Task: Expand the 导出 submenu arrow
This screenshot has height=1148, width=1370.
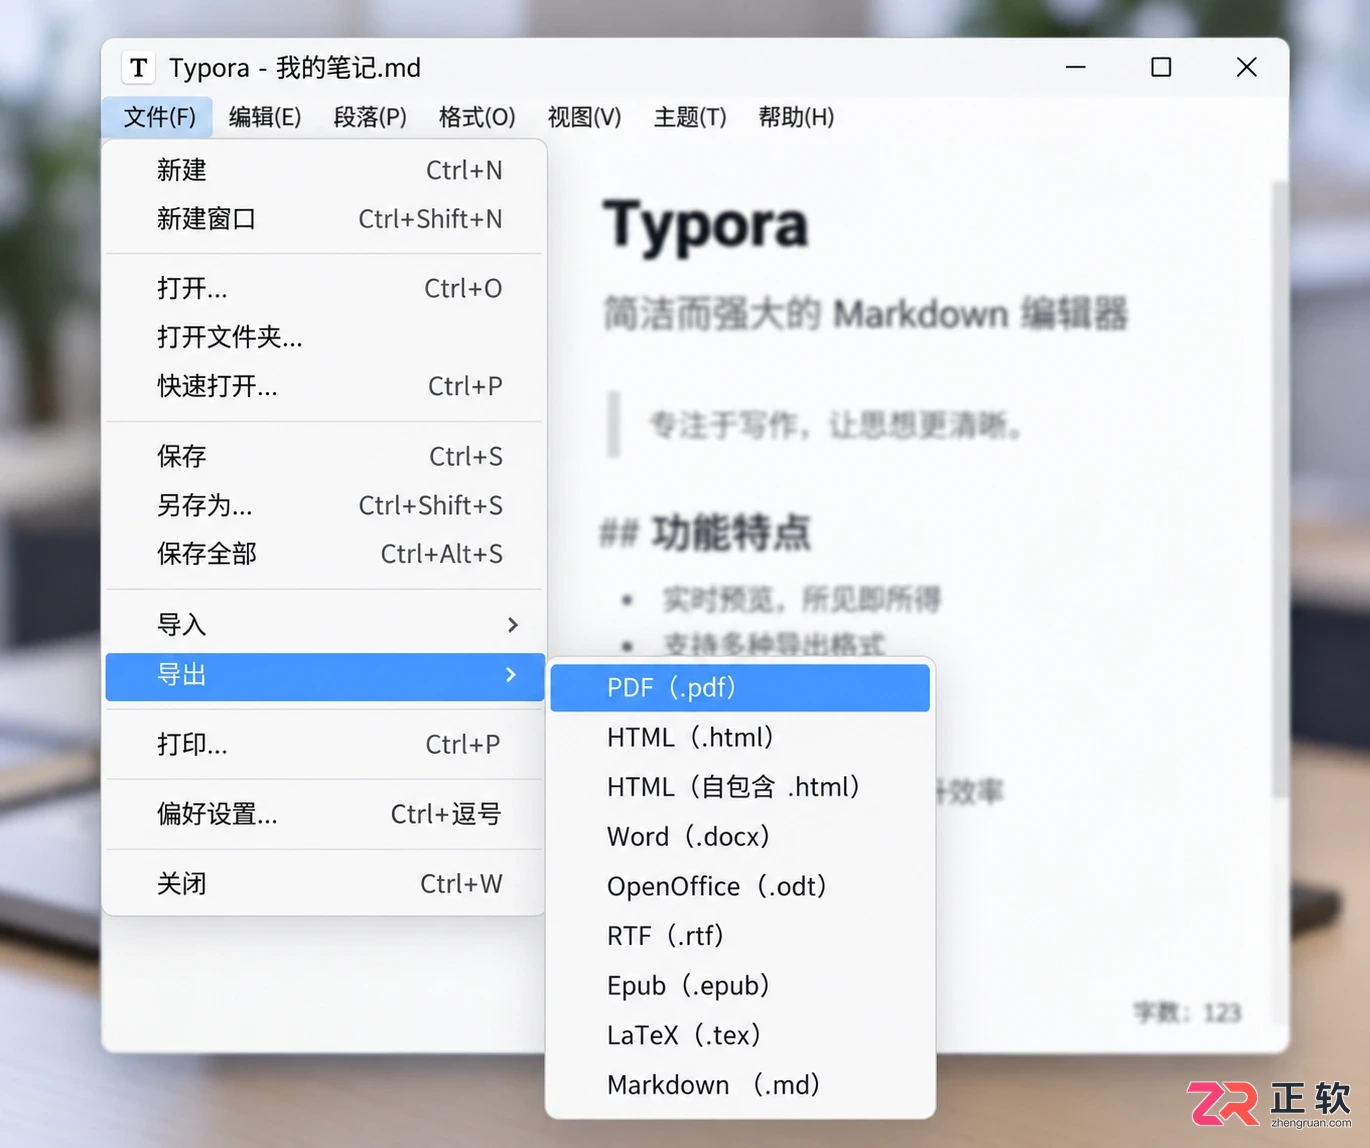Action: [x=511, y=675]
